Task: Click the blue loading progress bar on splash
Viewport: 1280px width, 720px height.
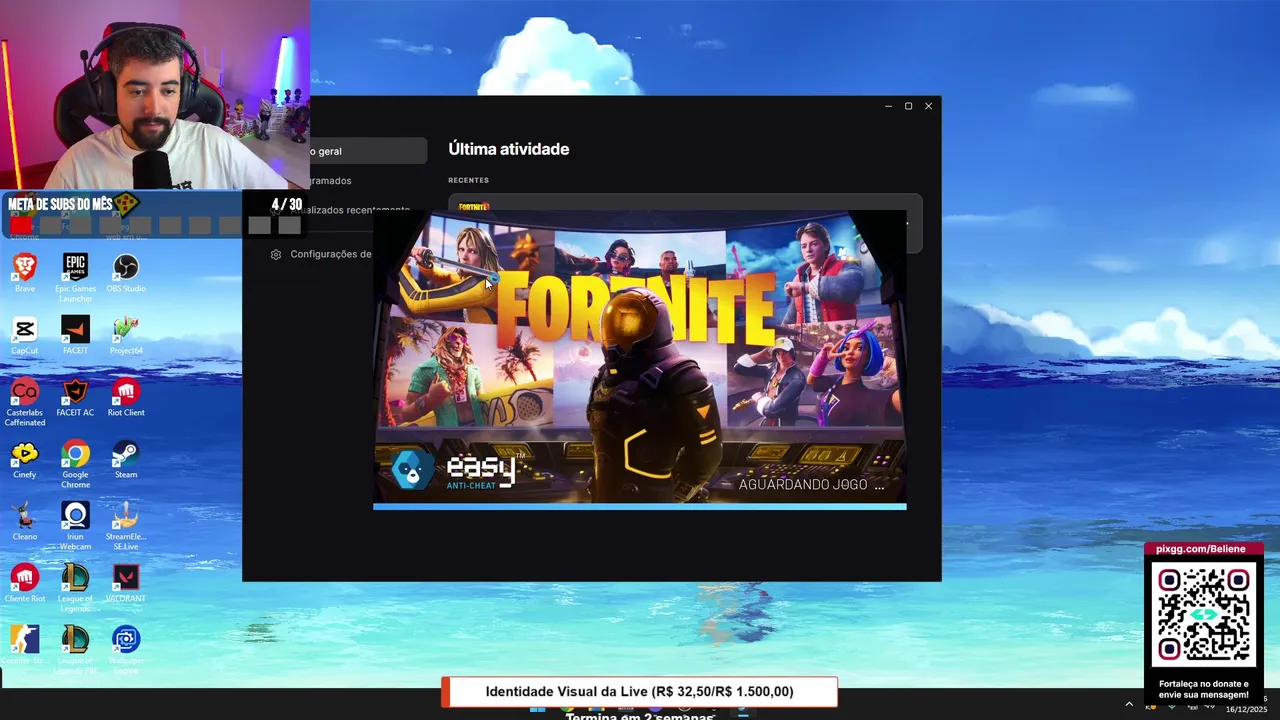Action: point(640,506)
